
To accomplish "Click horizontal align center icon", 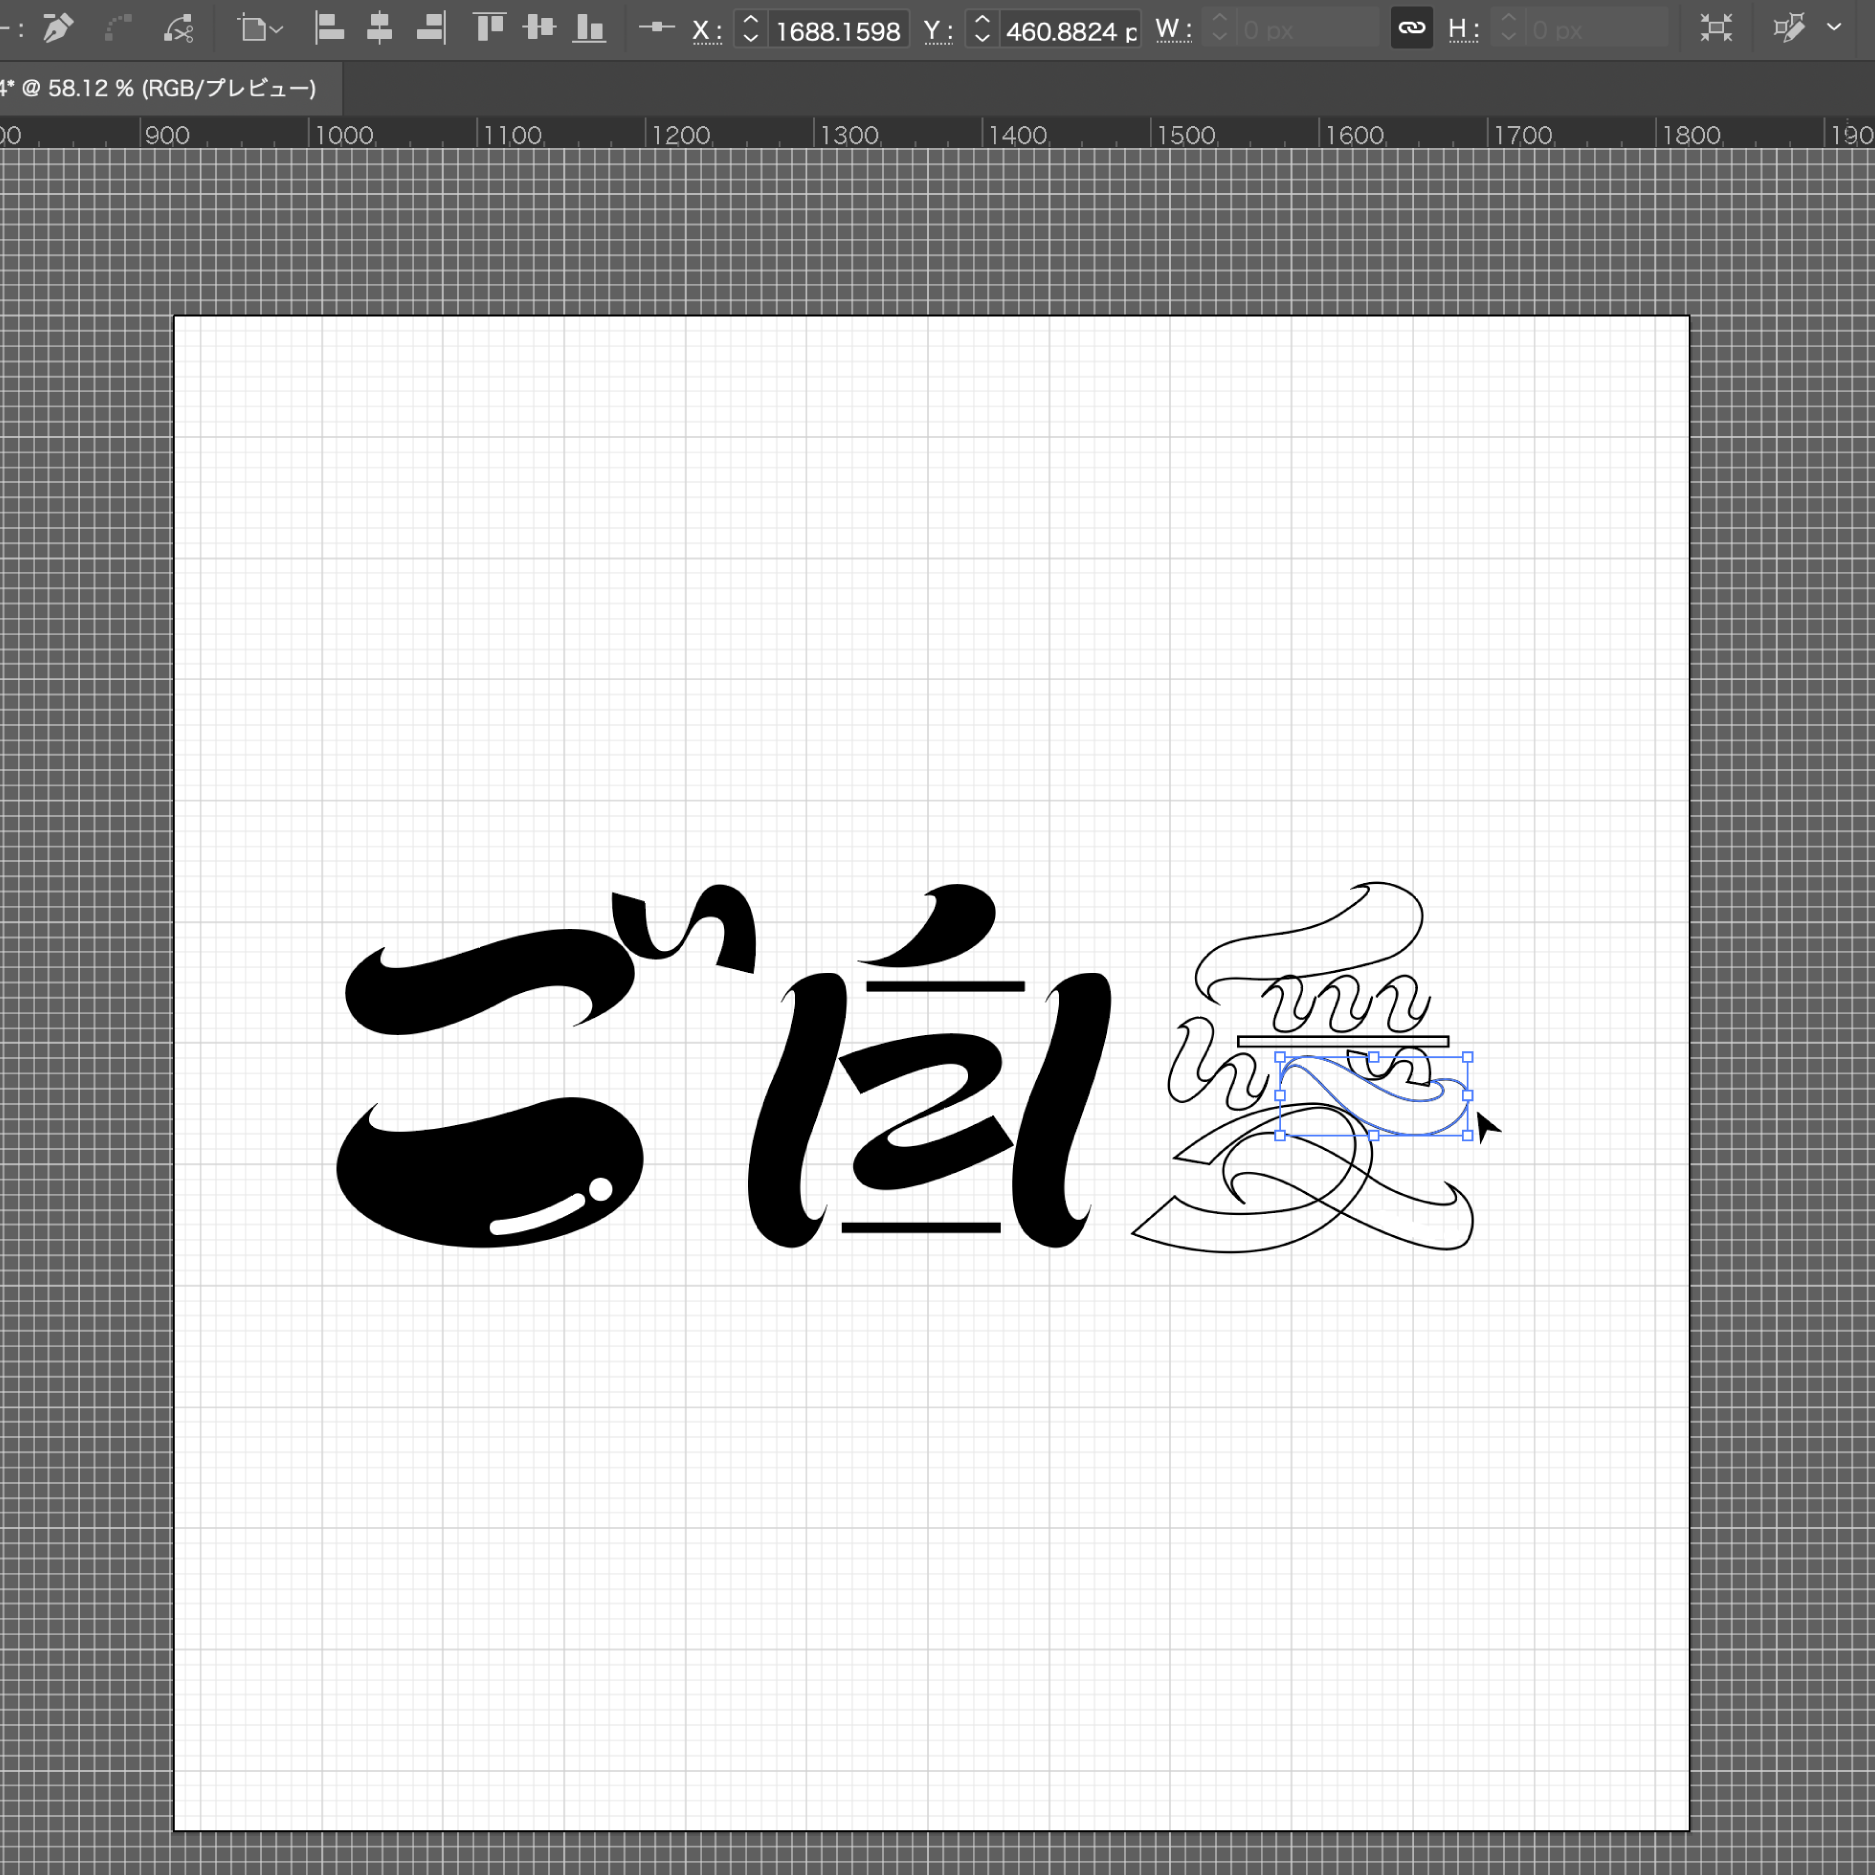I will pos(379,28).
